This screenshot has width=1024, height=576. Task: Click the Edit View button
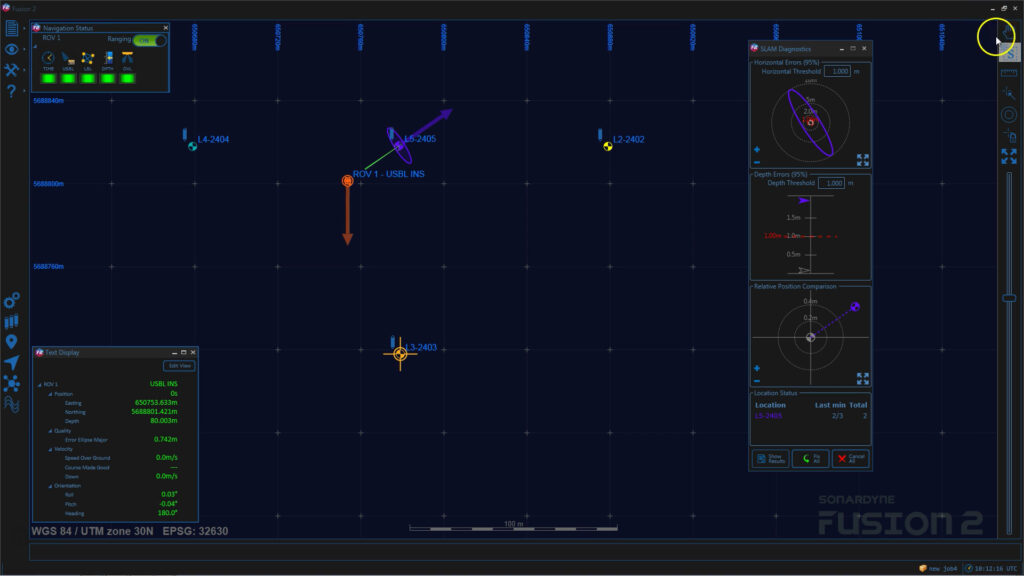click(179, 366)
